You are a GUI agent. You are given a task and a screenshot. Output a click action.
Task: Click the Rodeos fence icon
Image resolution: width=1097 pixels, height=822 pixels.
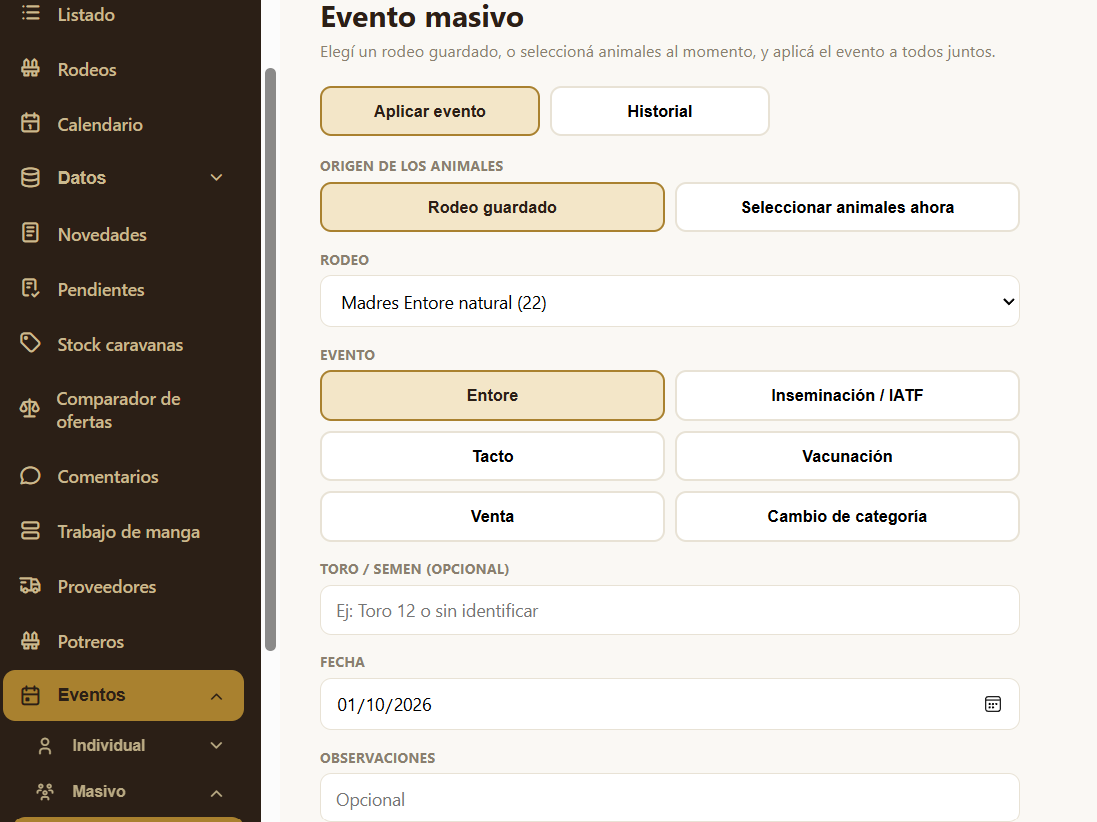tap(30, 69)
